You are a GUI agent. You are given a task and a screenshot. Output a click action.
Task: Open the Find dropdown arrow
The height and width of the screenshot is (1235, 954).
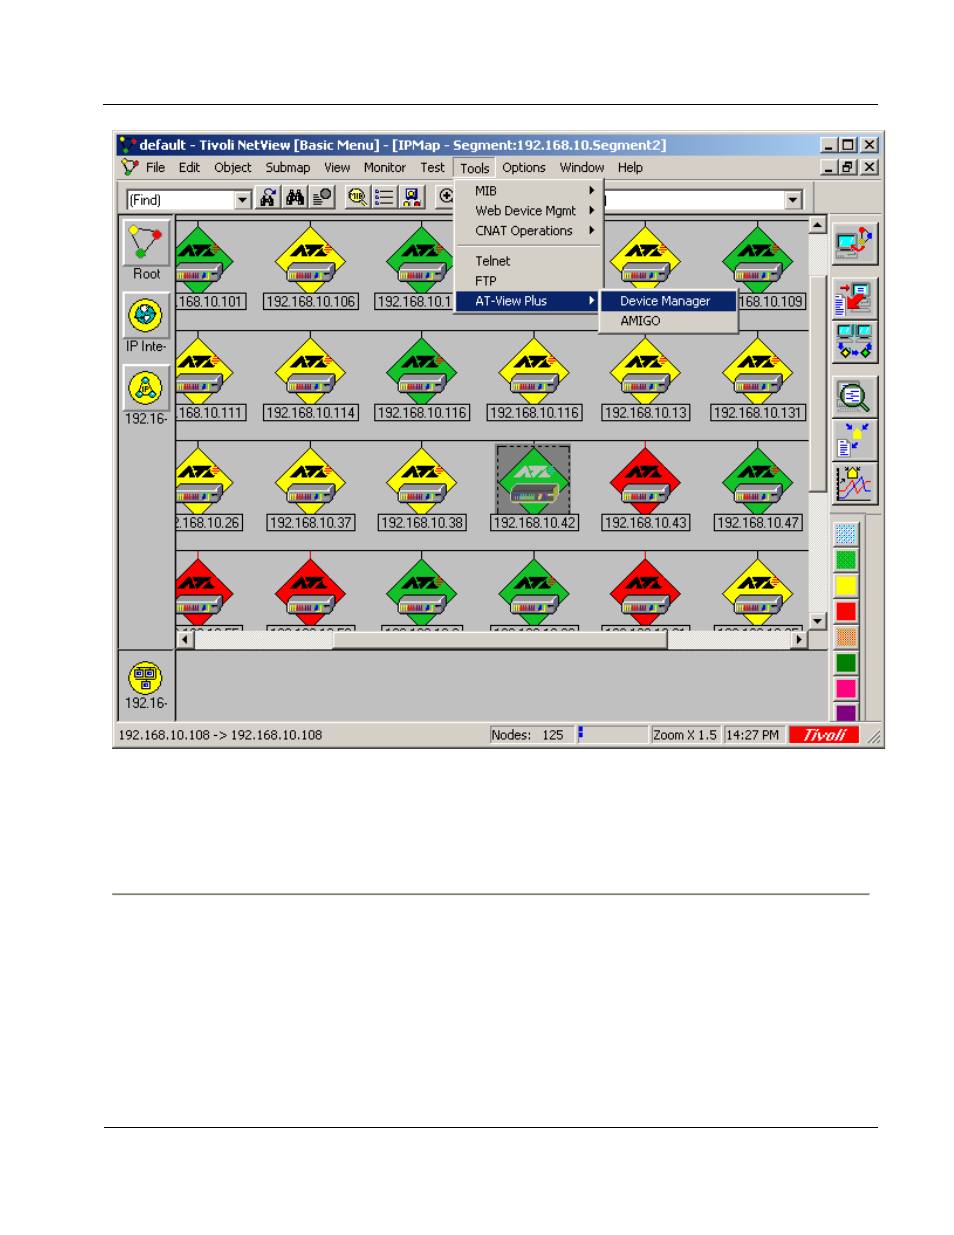point(242,200)
